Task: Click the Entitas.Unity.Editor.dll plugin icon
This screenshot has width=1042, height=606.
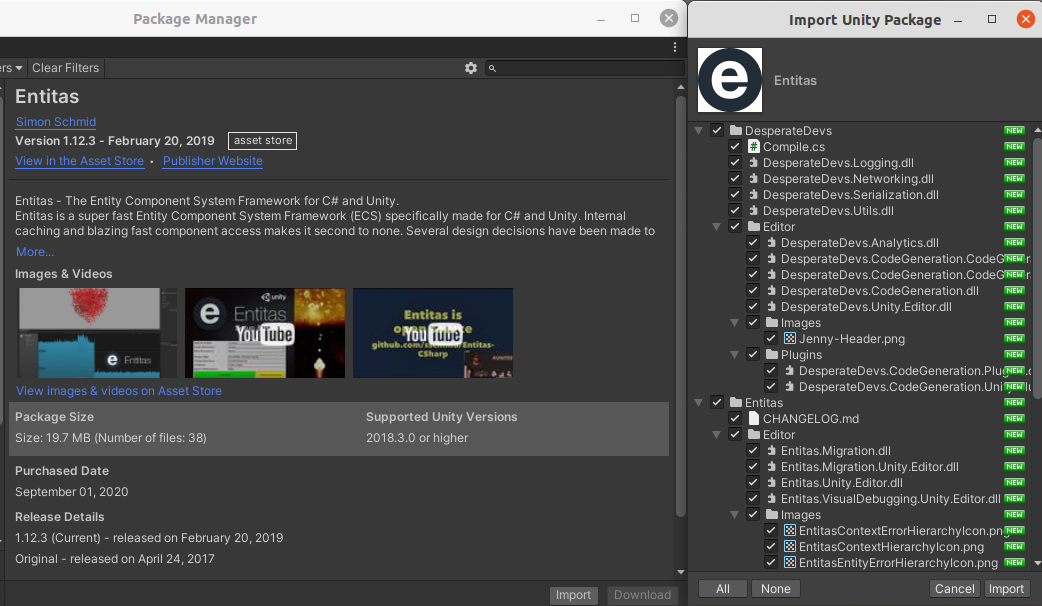Action: (772, 482)
